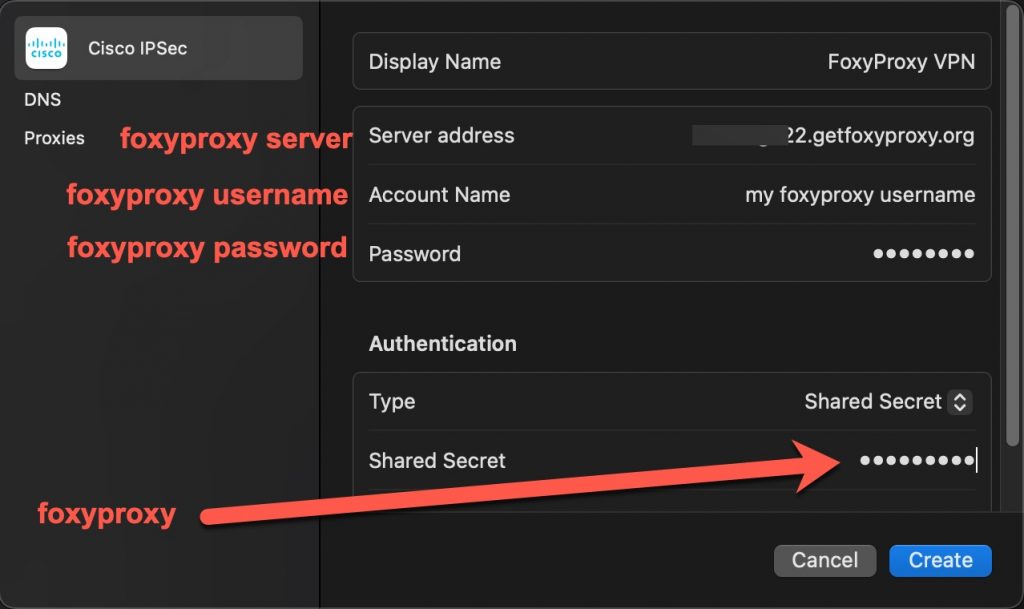Viewport: 1024px width, 609px height.
Task: Click the Server address field
Action: (671, 136)
